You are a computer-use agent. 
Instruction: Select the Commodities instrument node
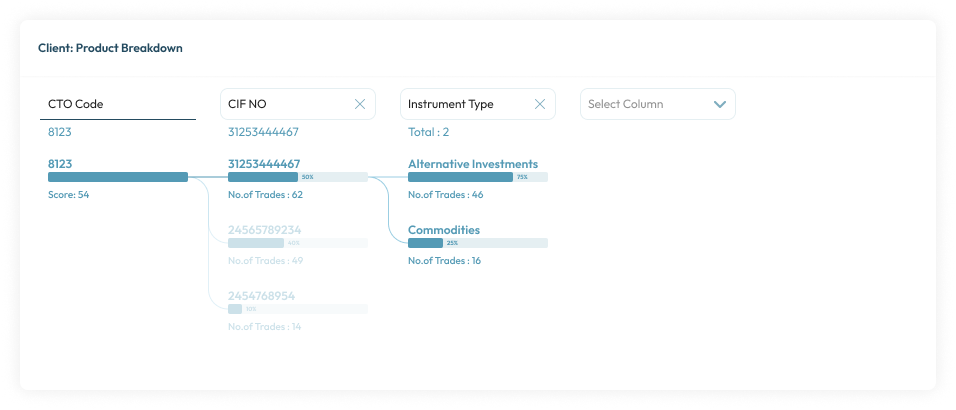[x=444, y=229]
